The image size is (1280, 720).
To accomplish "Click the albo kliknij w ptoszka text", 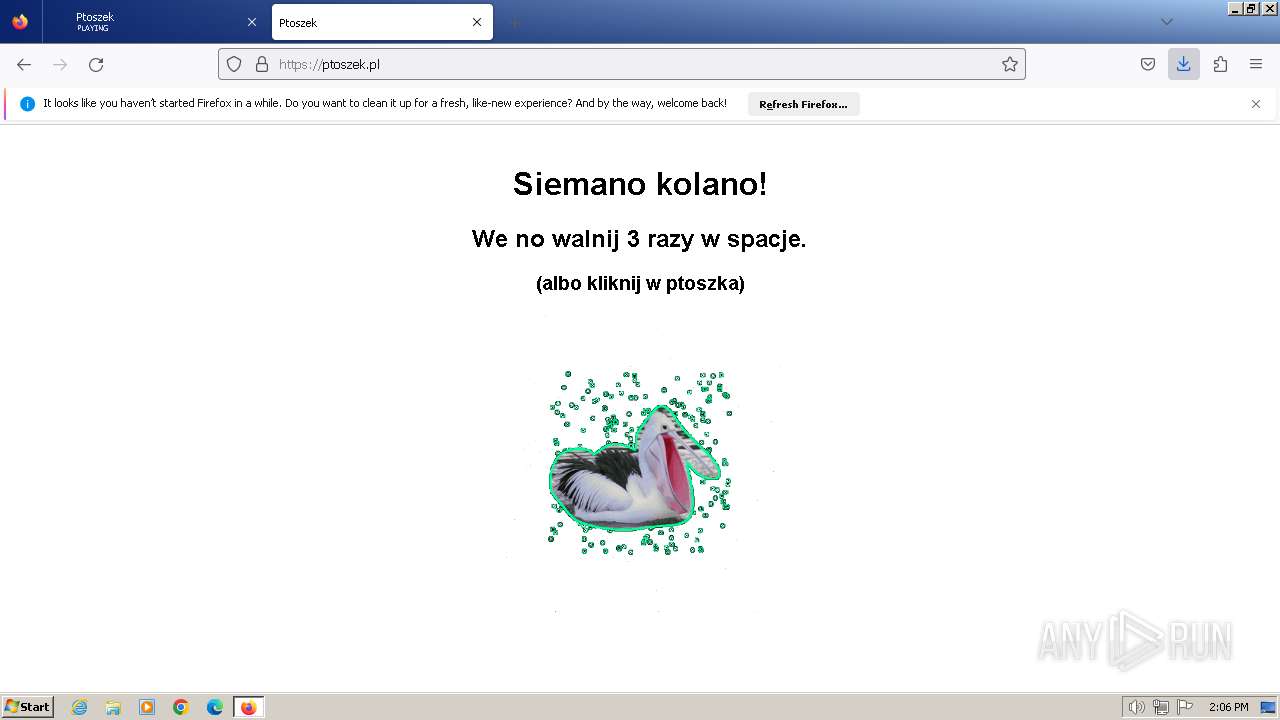I will [640, 283].
